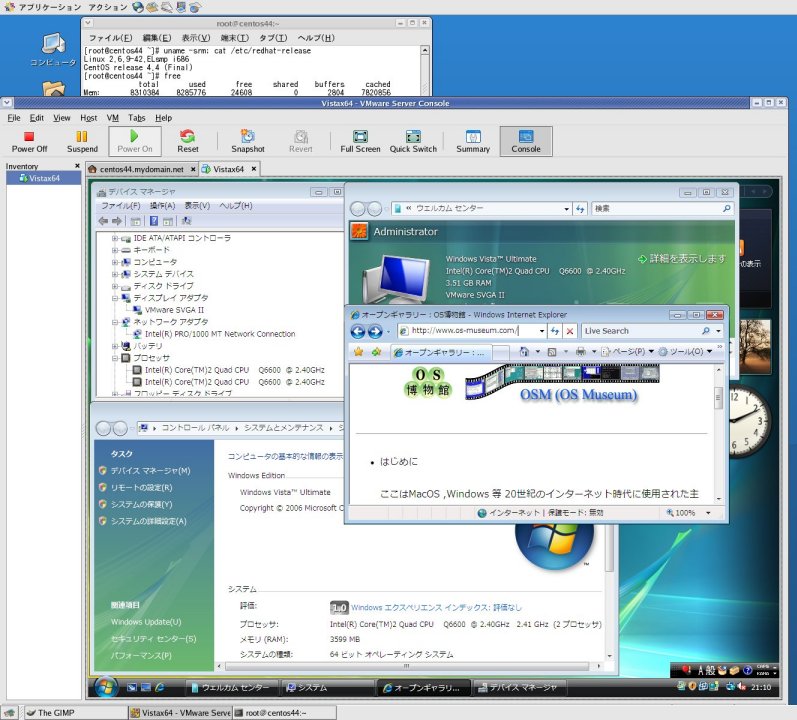Viewport: 797px width, 720px height.
Task: Go back in Internet Explorer
Action: pyautogui.click(x=358, y=331)
